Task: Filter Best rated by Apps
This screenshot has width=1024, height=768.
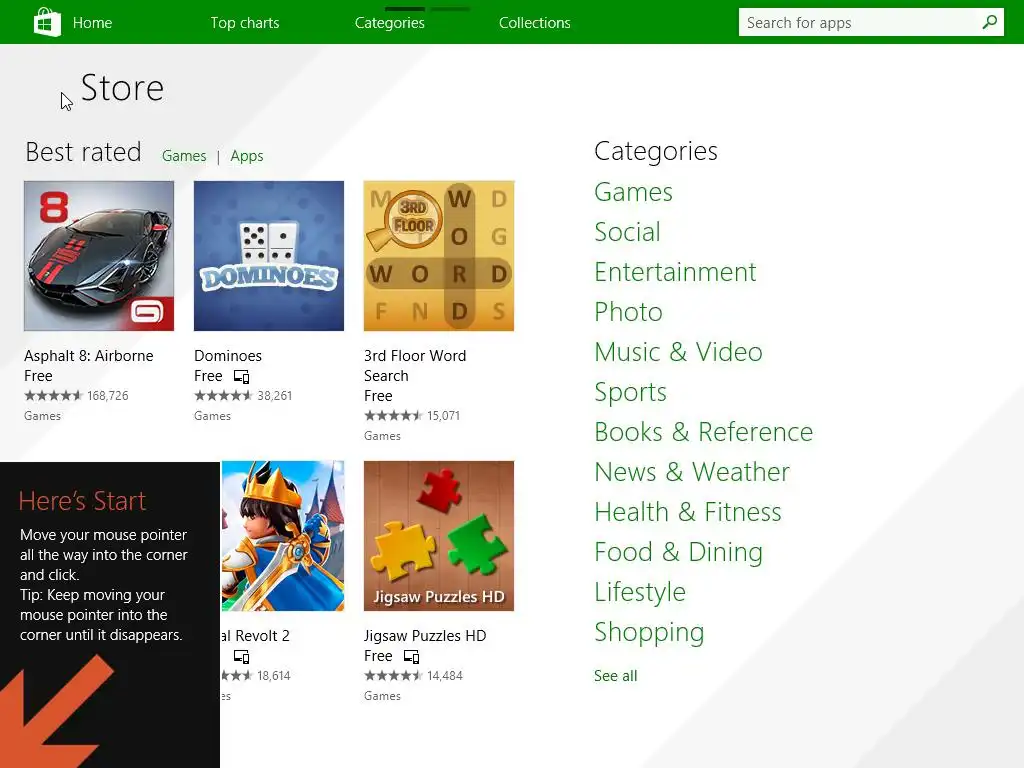Action: pyautogui.click(x=246, y=156)
